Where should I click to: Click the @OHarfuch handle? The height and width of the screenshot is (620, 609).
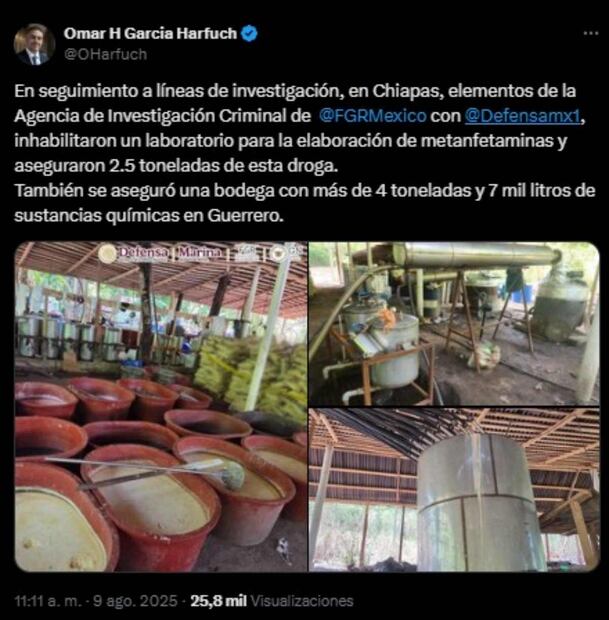pos(106,54)
